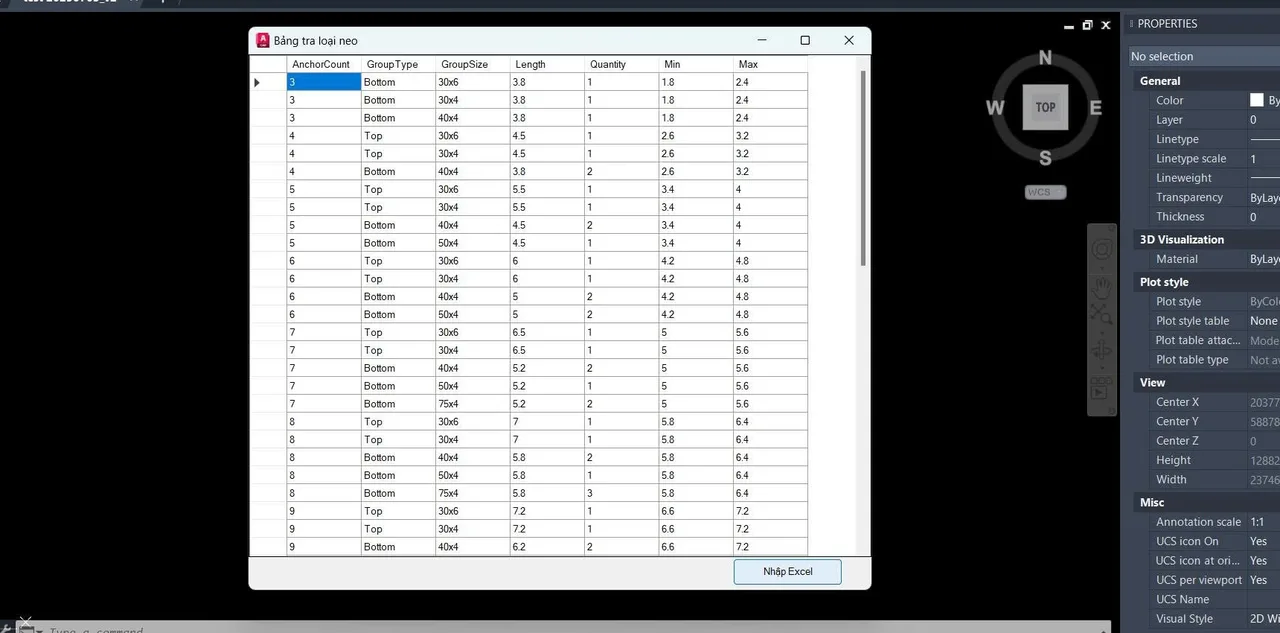Select 50x4 cell in AnchorCount 8 row
The height and width of the screenshot is (633, 1280).
pos(473,475)
